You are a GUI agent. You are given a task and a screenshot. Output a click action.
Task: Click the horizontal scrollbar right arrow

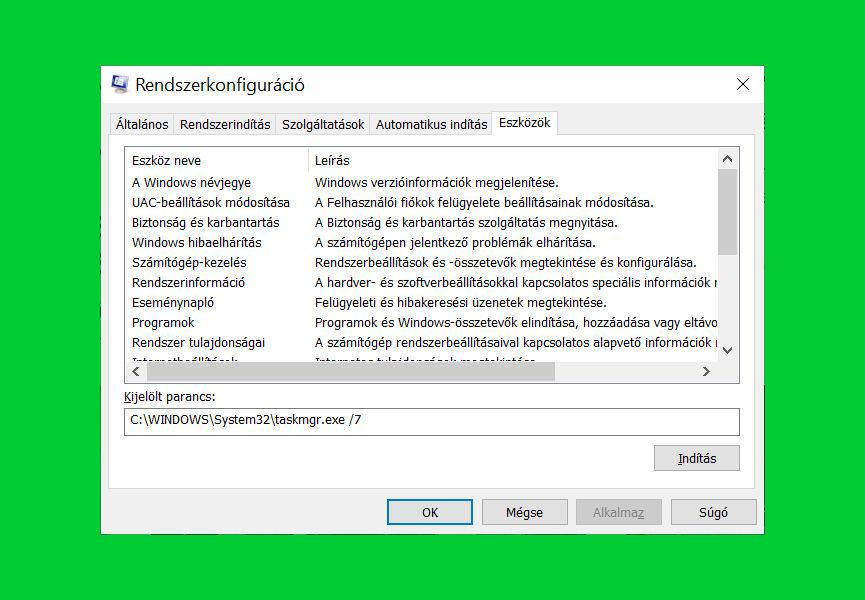pos(706,372)
